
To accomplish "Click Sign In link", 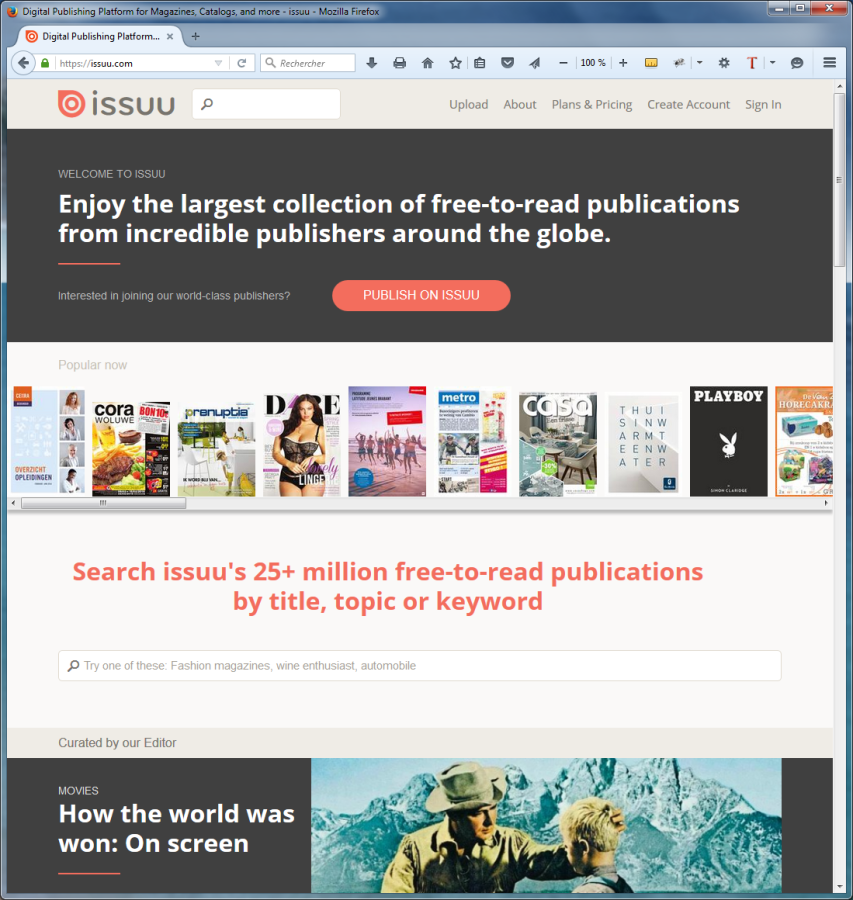I will (x=763, y=104).
